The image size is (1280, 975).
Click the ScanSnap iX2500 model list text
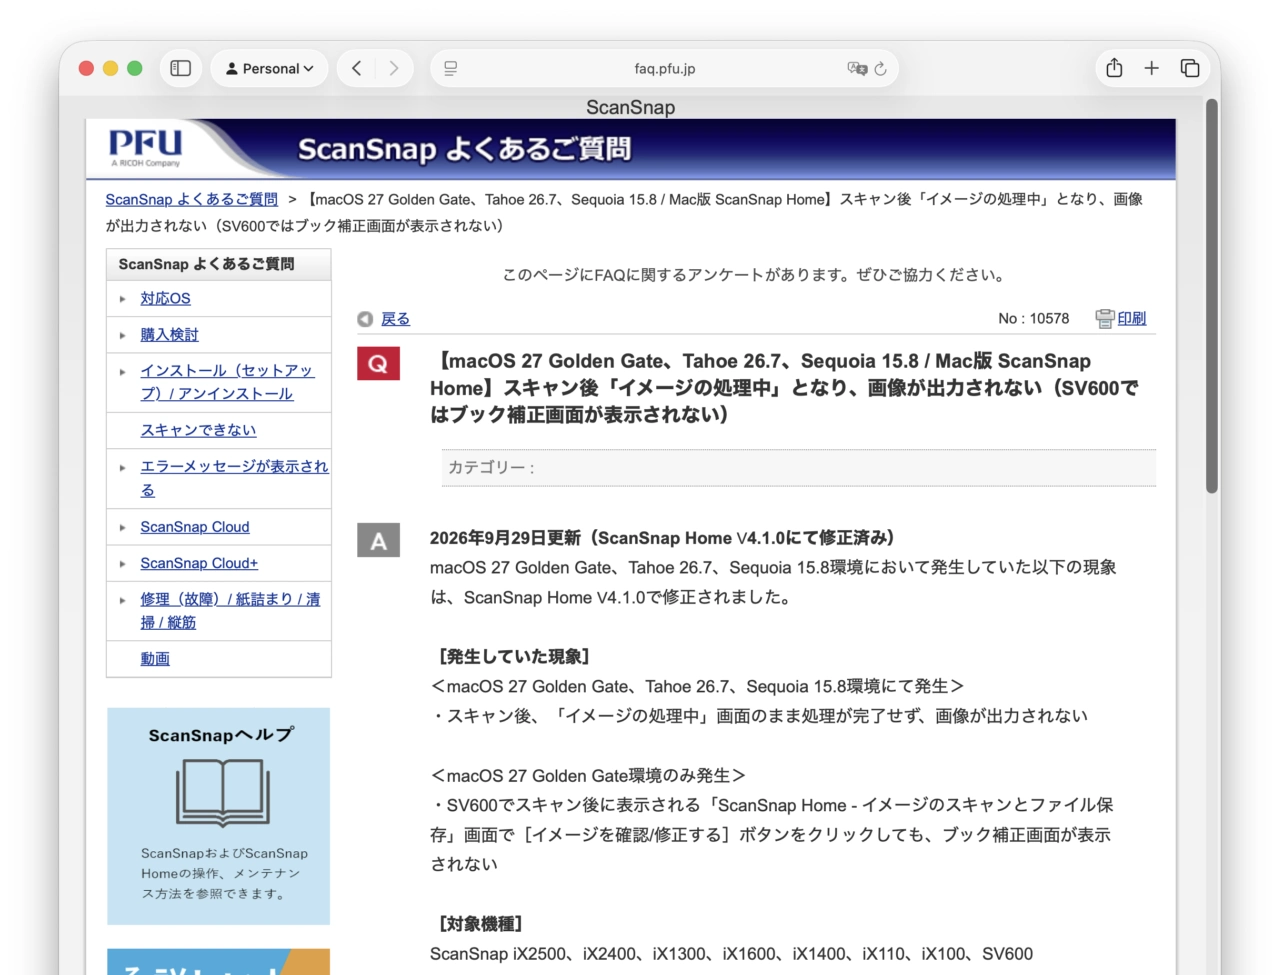[x=731, y=953]
